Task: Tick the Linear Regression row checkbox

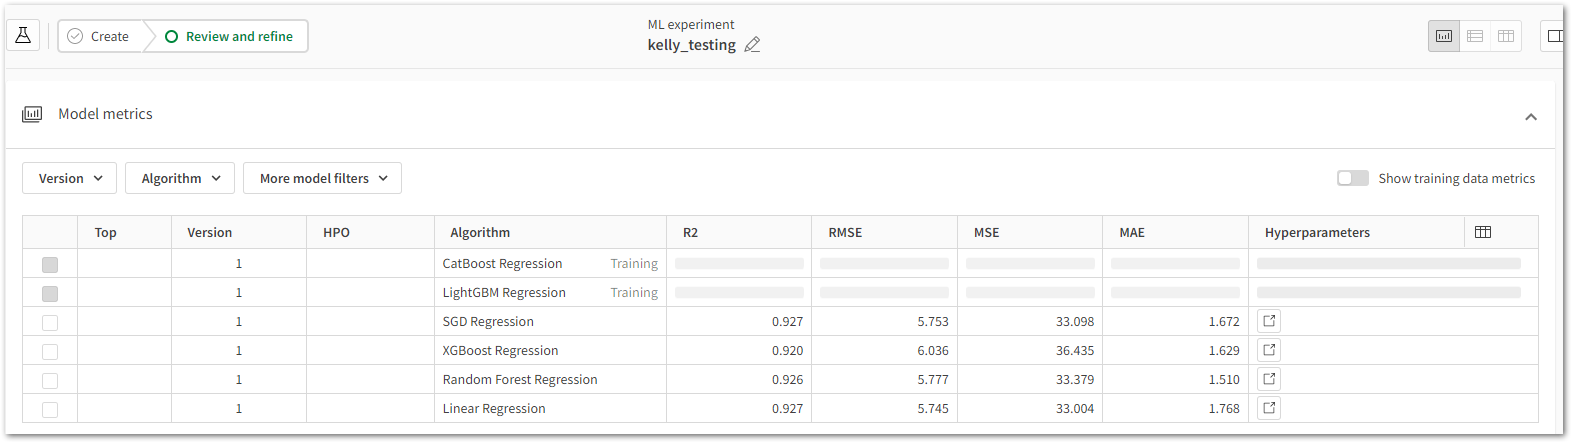Action: 50,409
